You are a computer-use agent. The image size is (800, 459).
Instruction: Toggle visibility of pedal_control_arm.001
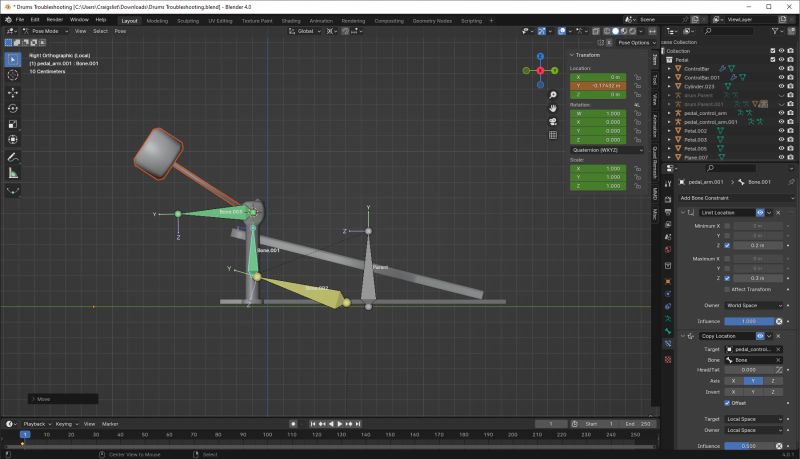pyautogui.click(x=781, y=122)
